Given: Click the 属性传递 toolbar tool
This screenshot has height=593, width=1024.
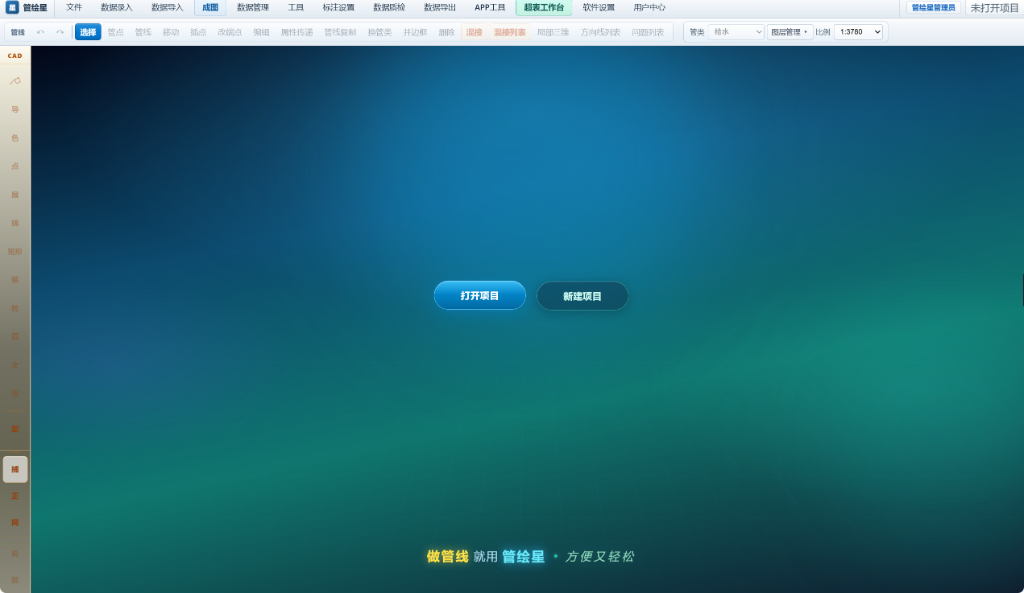Looking at the screenshot, I should click(x=297, y=32).
